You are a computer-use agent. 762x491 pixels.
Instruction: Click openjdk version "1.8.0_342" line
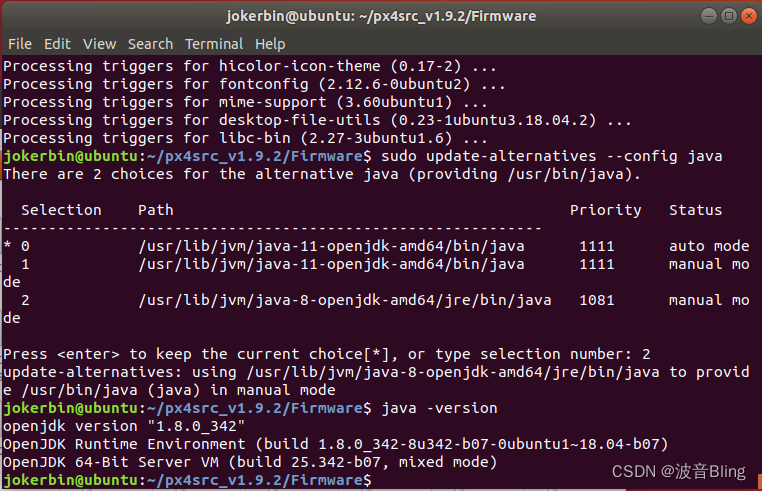pyautogui.click(x=124, y=426)
